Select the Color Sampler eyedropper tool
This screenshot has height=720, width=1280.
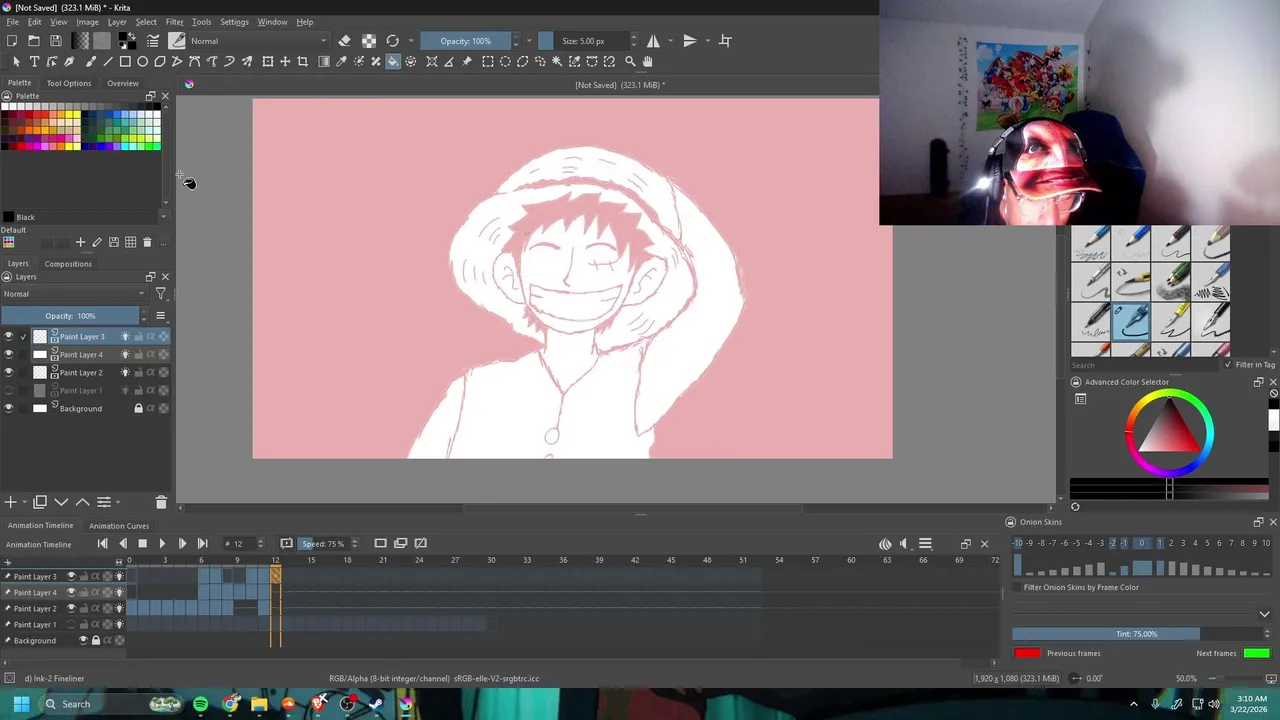tap(341, 62)
